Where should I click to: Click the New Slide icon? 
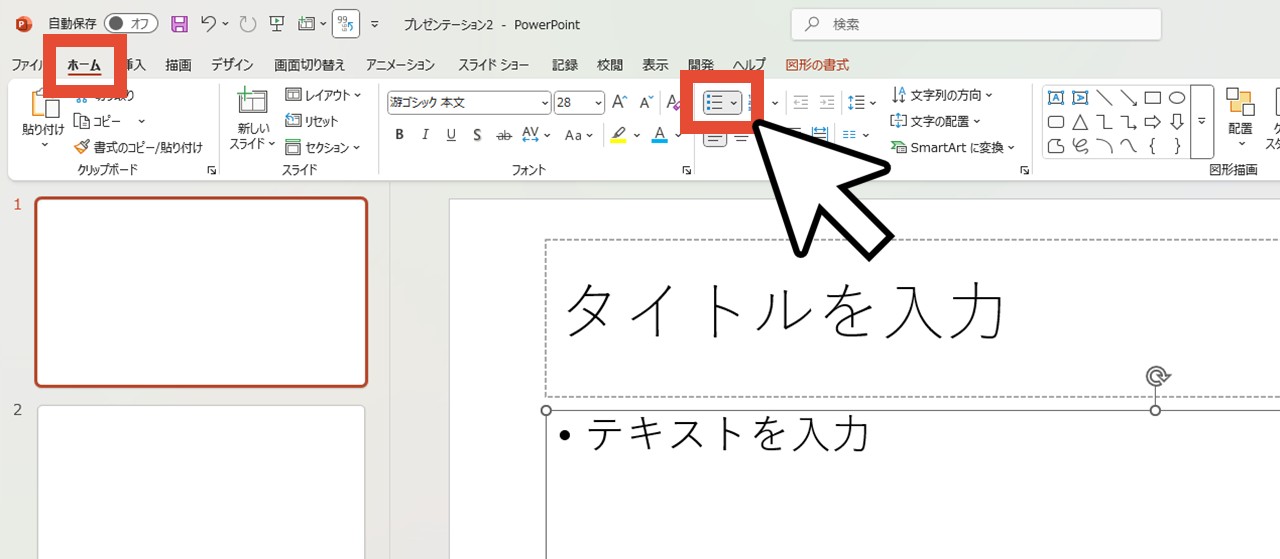[252, 102]
